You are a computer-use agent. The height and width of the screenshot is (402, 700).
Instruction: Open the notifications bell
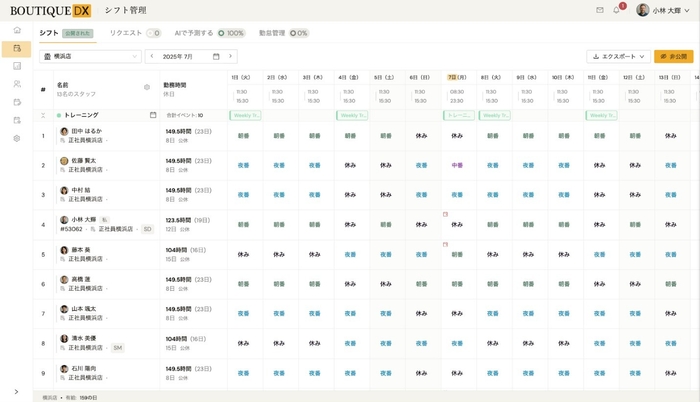pyautogui.click(x=617, y=10)
